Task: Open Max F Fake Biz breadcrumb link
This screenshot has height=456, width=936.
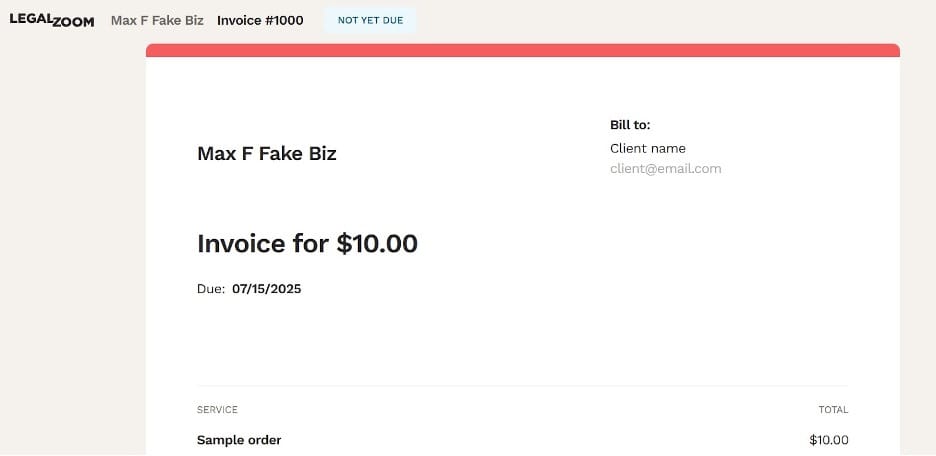Action: [157, 20]
